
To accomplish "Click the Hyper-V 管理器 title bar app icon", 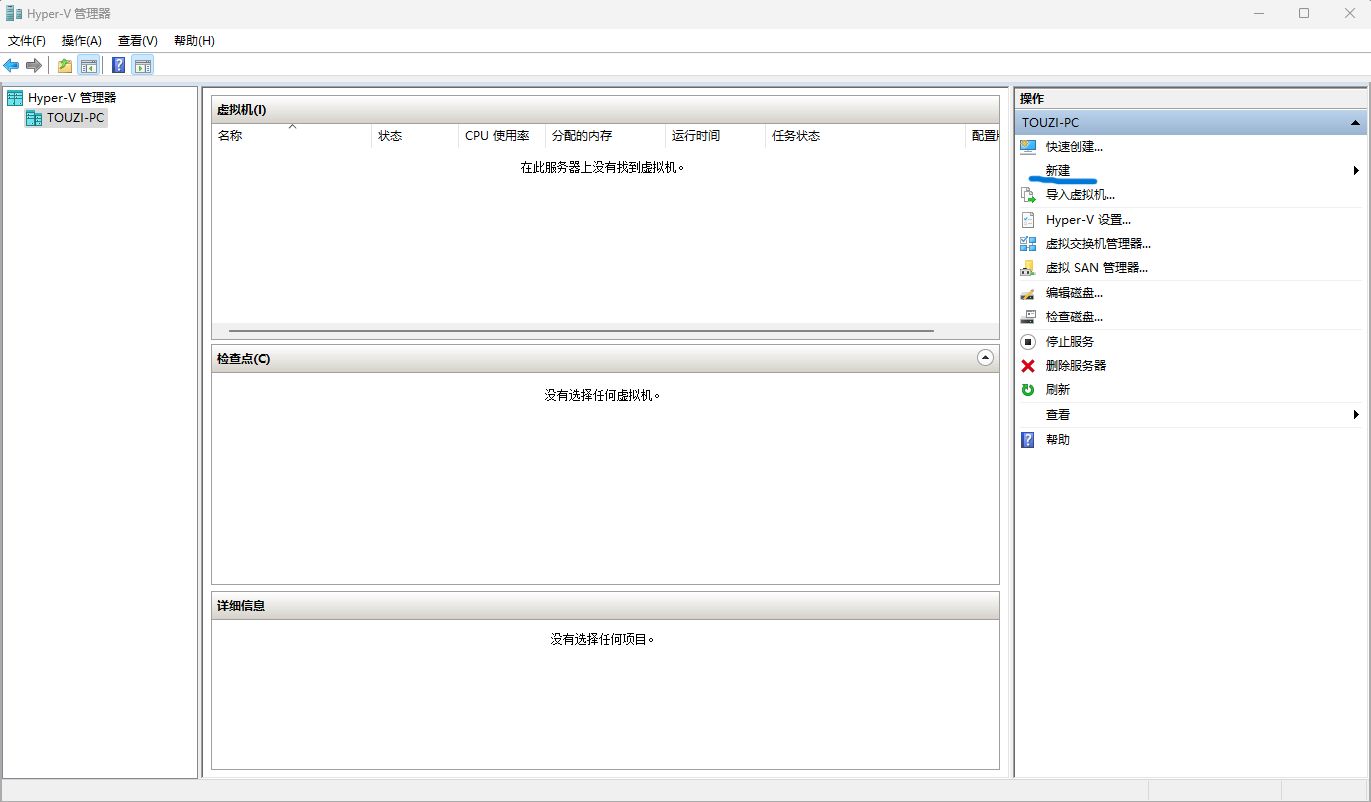I will 14,13.
